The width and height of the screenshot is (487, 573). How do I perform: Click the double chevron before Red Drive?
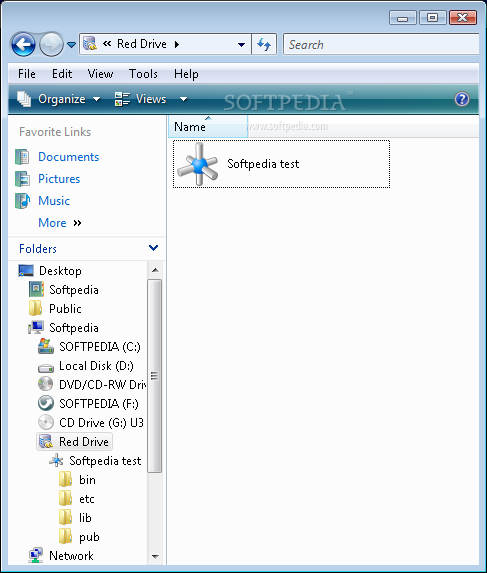[x=107, y=44]
